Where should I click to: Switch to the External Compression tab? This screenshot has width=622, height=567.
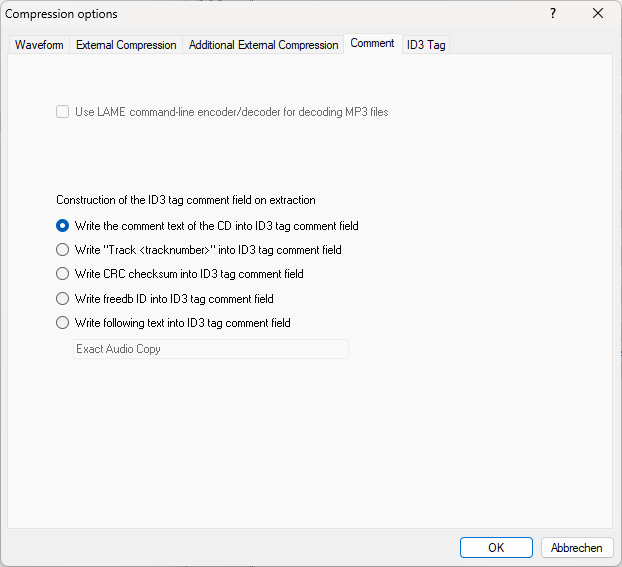tap(126, 45)
